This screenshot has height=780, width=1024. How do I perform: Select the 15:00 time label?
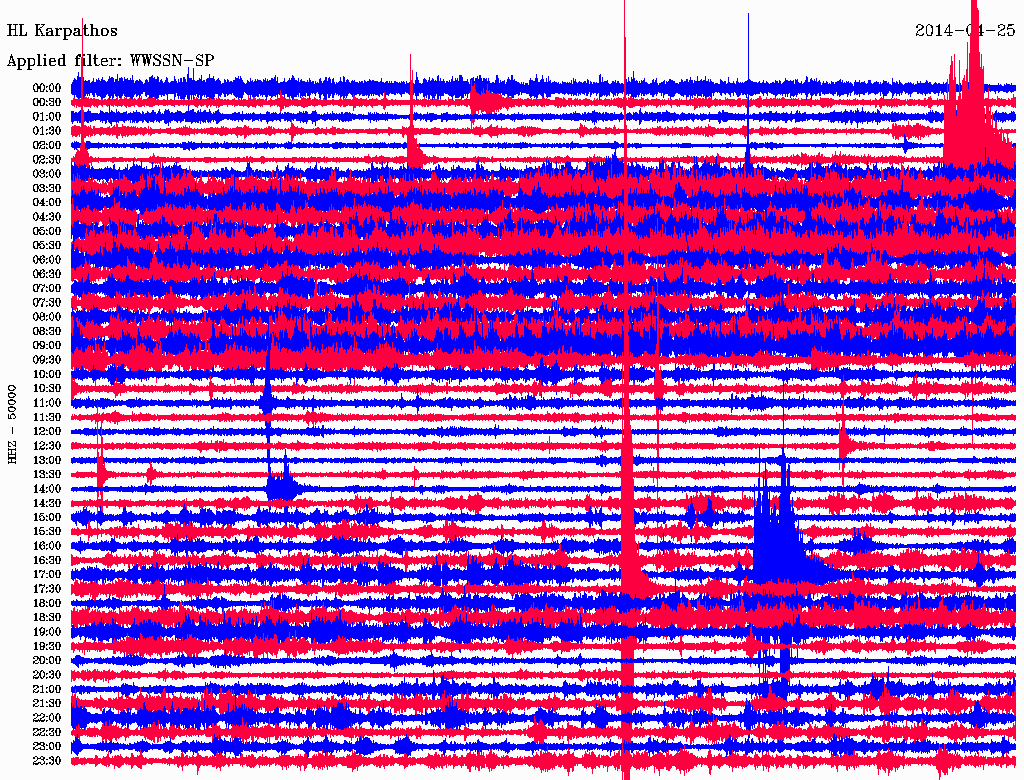point(47,517)
